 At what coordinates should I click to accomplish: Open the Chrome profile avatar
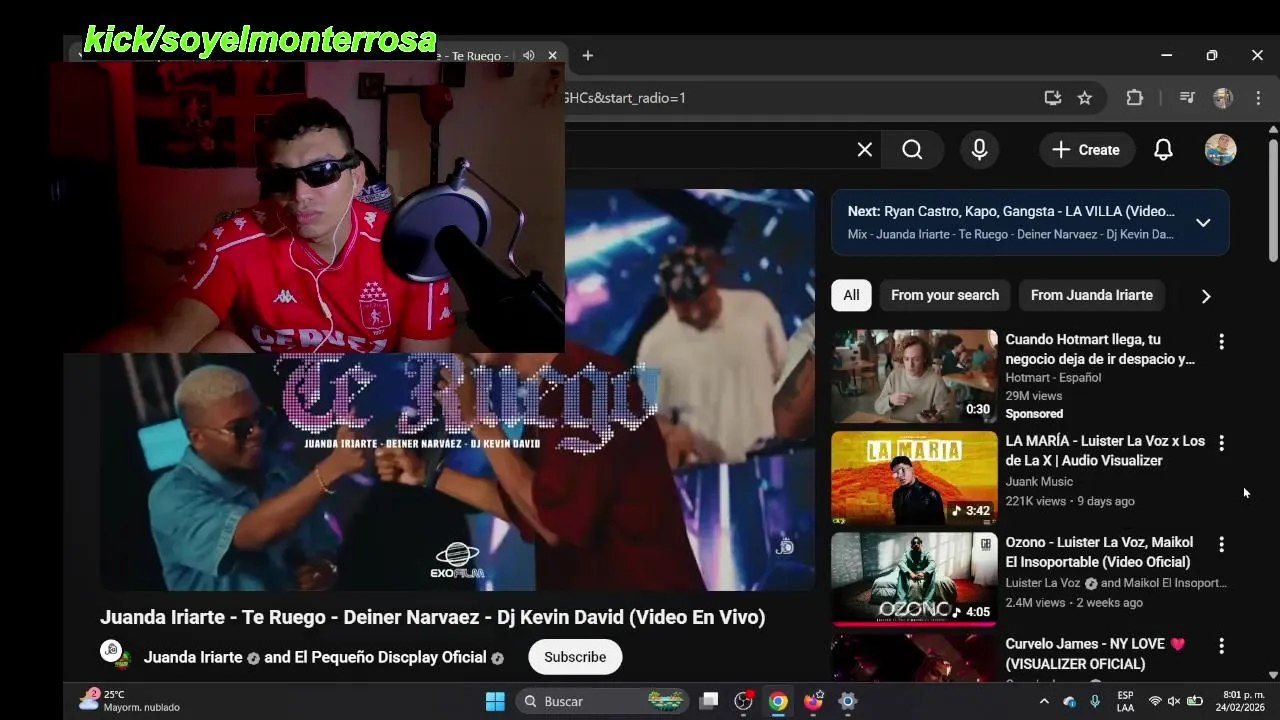tap(1222, 98)
